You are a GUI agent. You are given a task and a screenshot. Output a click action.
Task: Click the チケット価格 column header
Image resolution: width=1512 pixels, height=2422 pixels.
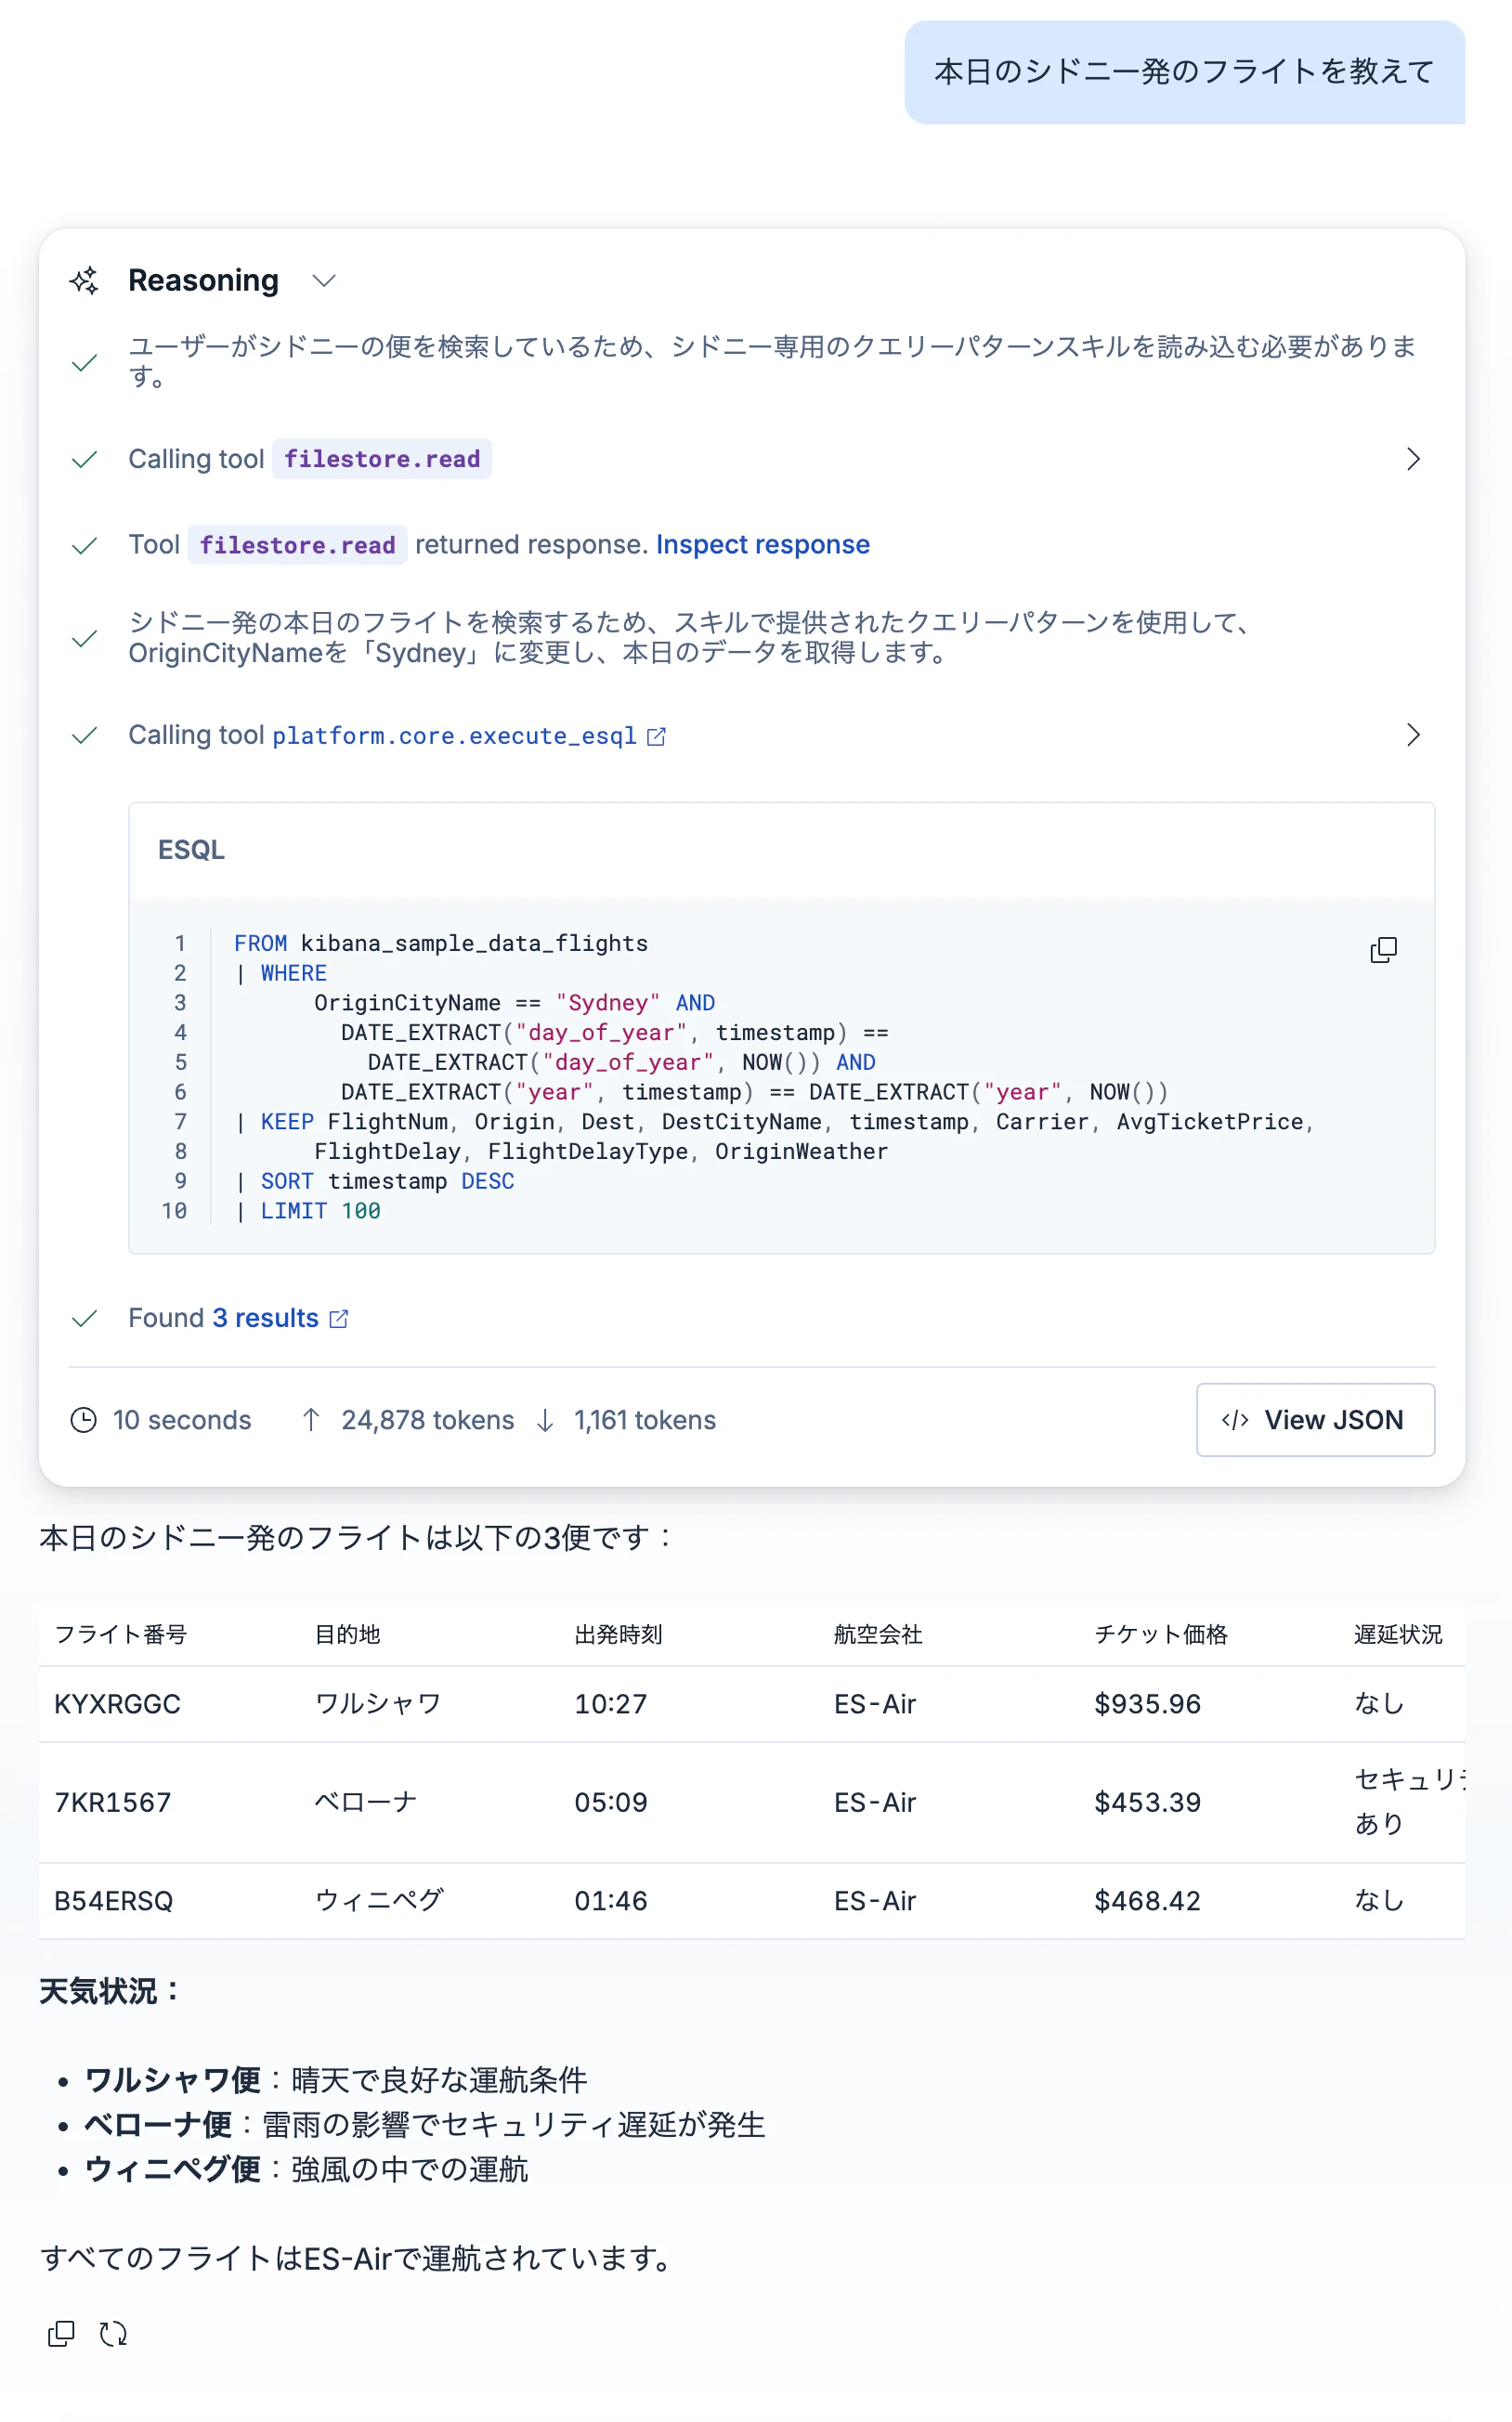tap(1160, 1634)
